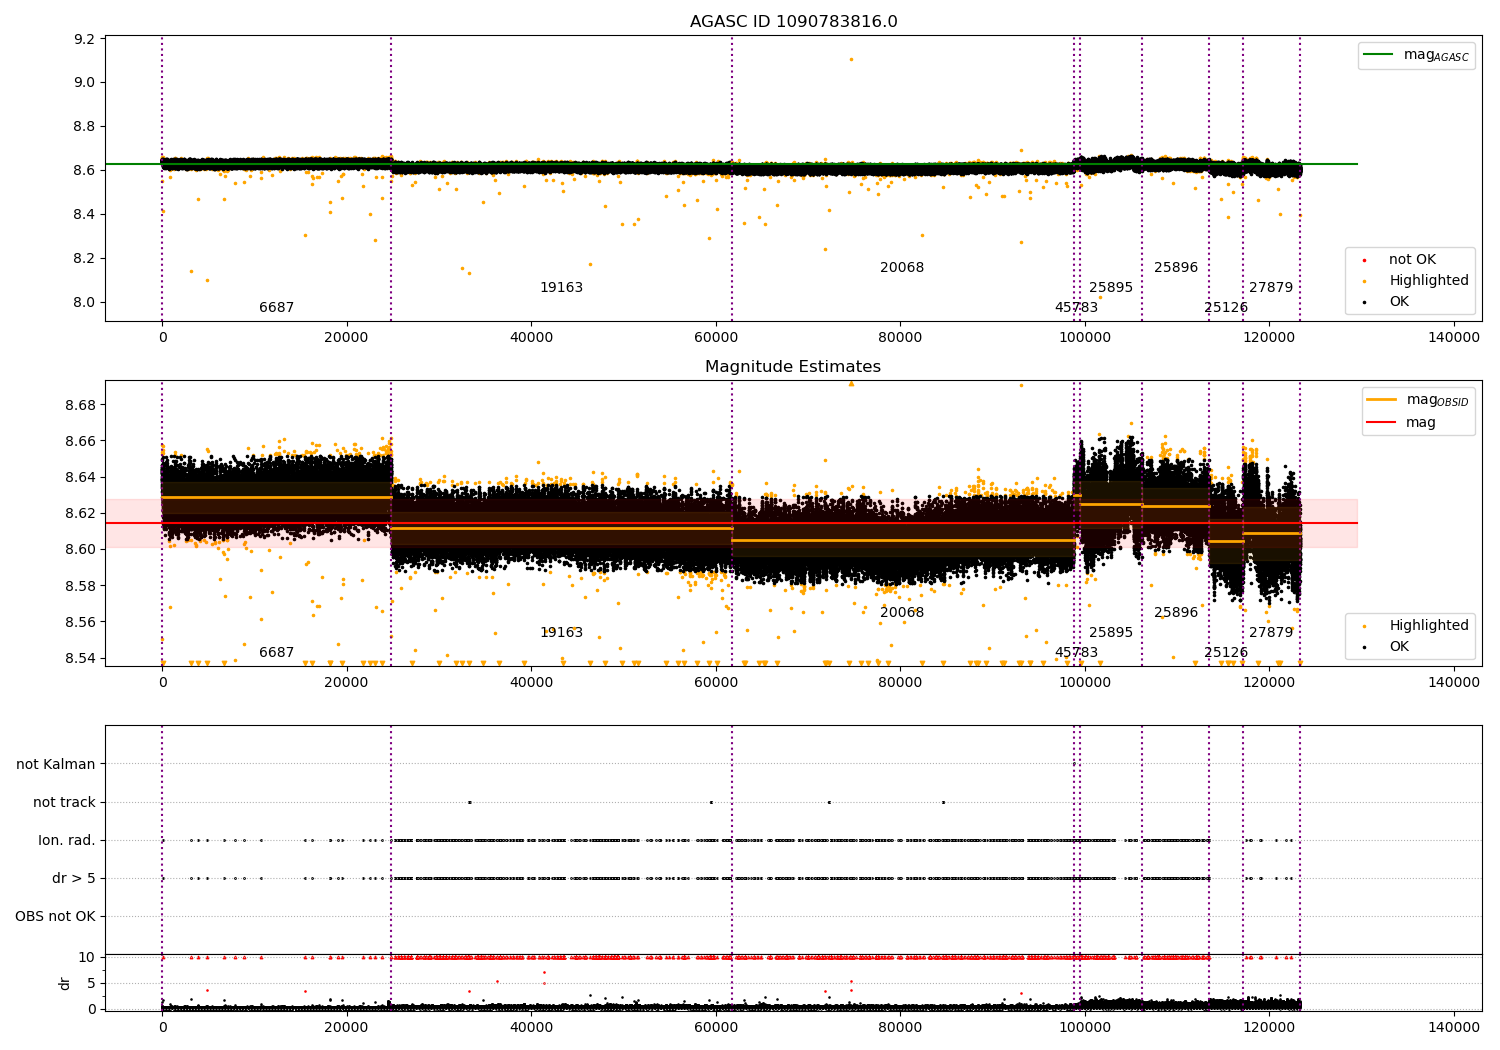The height and width of the screenshot is (1050, 1500).
Task: Click the 'OBS not OK' axis label
Action: (55, 916)
